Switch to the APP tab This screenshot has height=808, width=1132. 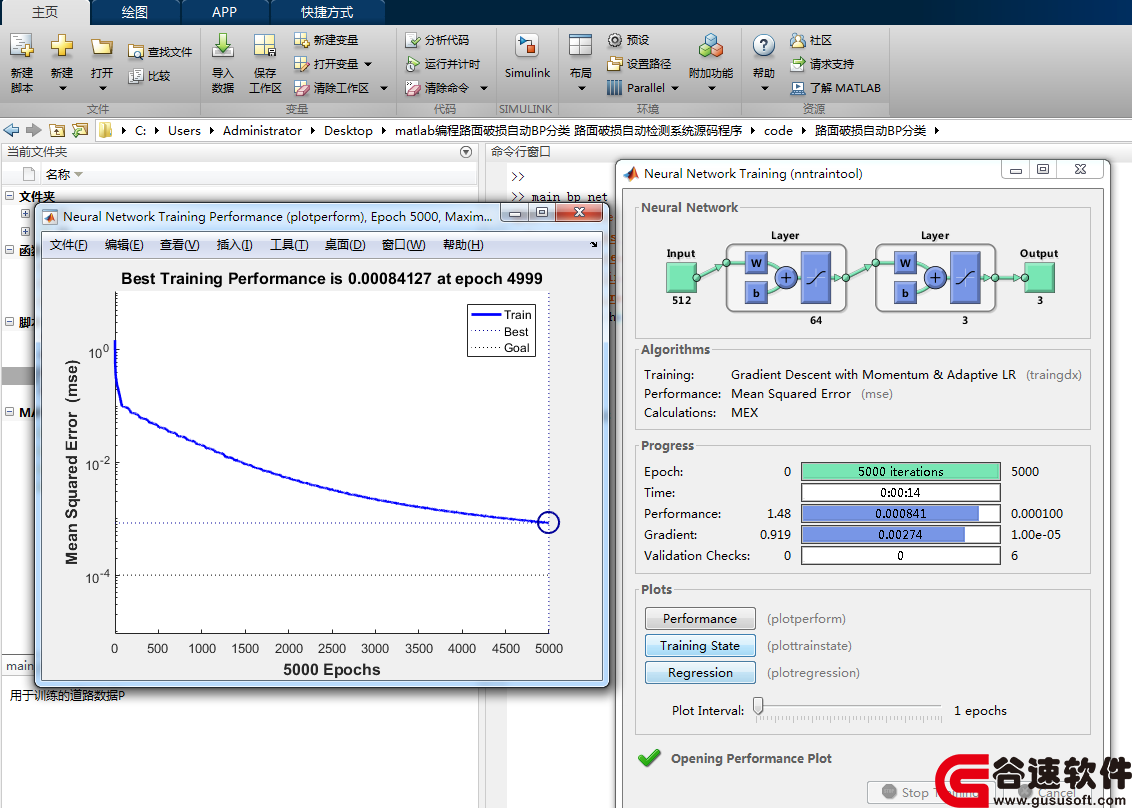point(225,12)
